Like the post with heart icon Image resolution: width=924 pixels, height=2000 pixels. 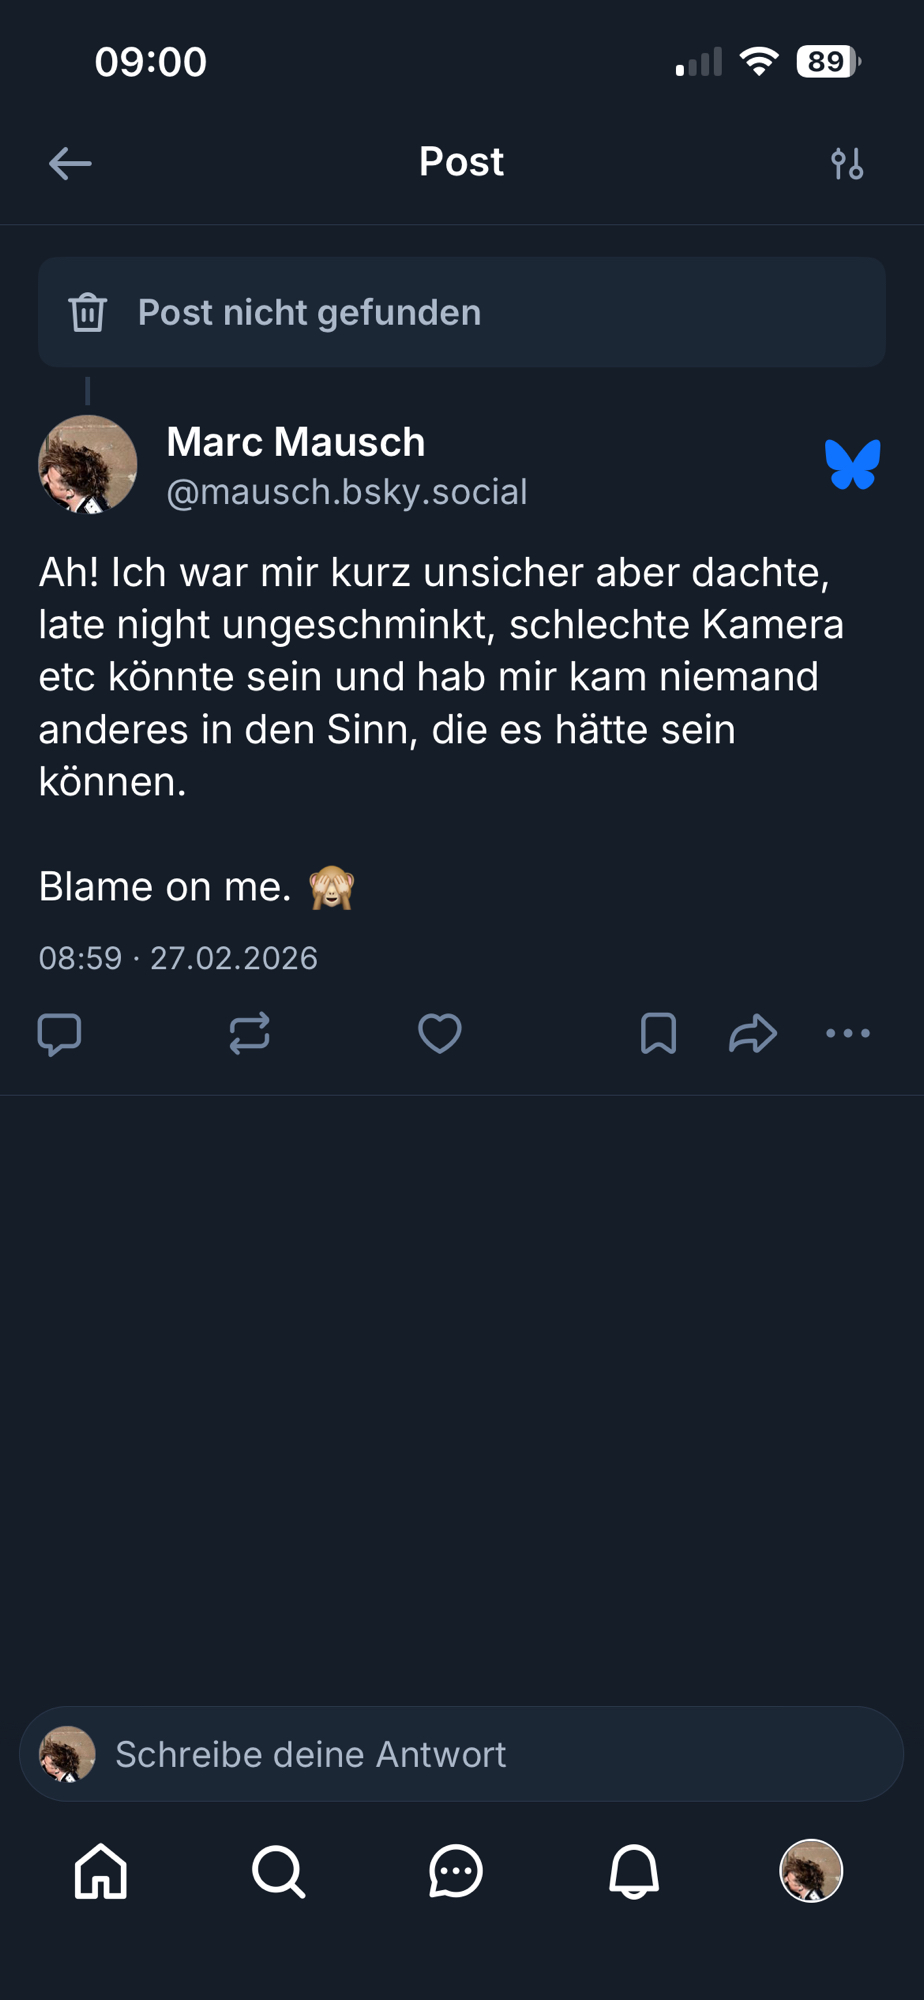point(439,1034)
